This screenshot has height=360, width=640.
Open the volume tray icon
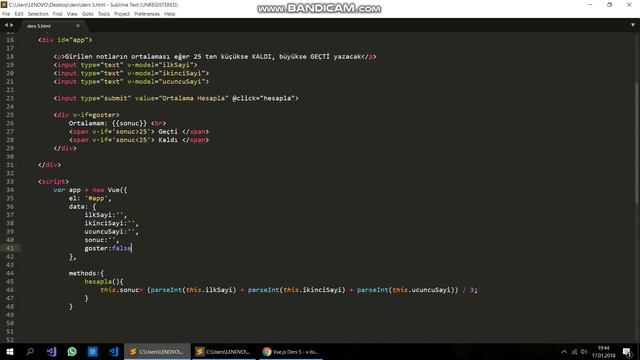click(584, 352)
